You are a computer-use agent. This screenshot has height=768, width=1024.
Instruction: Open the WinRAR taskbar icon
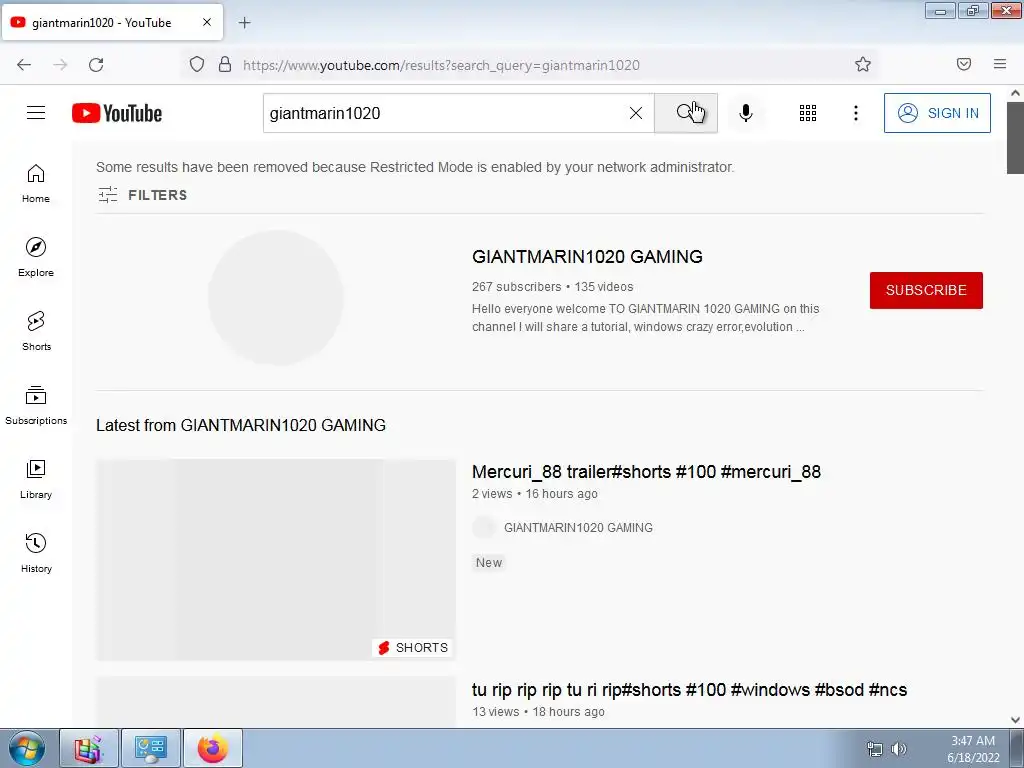click(x=89, y=748)
